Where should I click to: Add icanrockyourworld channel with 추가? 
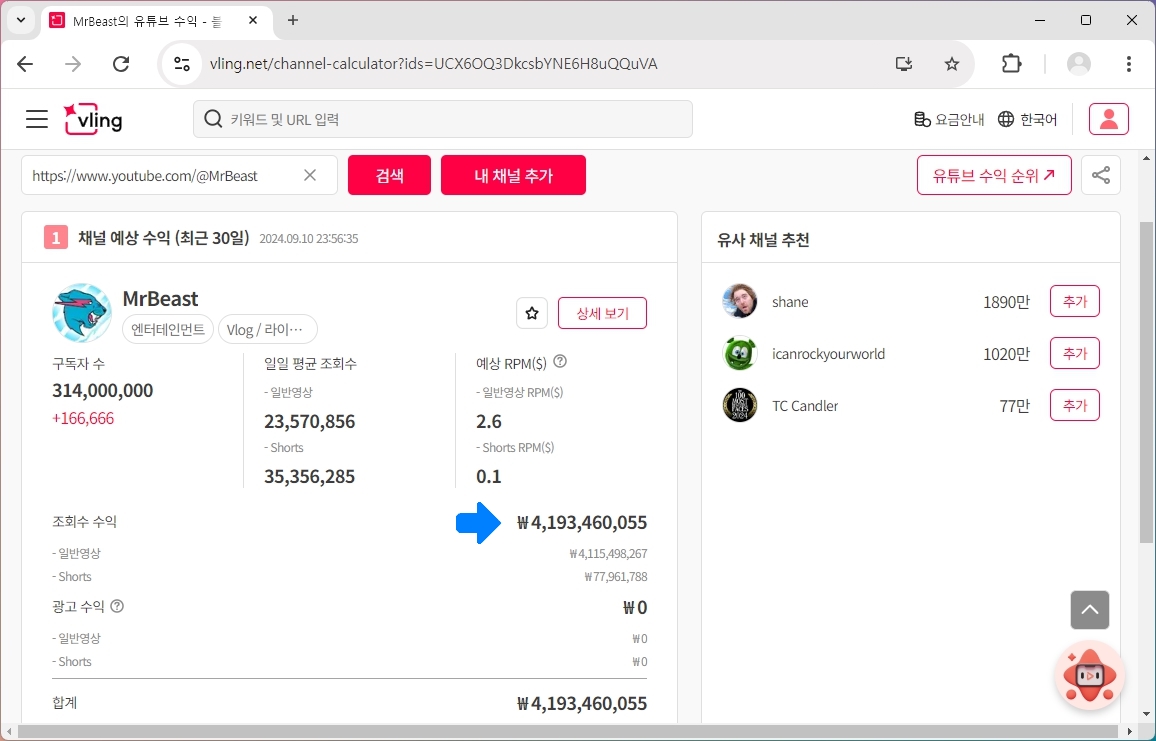coord(1074,353)
